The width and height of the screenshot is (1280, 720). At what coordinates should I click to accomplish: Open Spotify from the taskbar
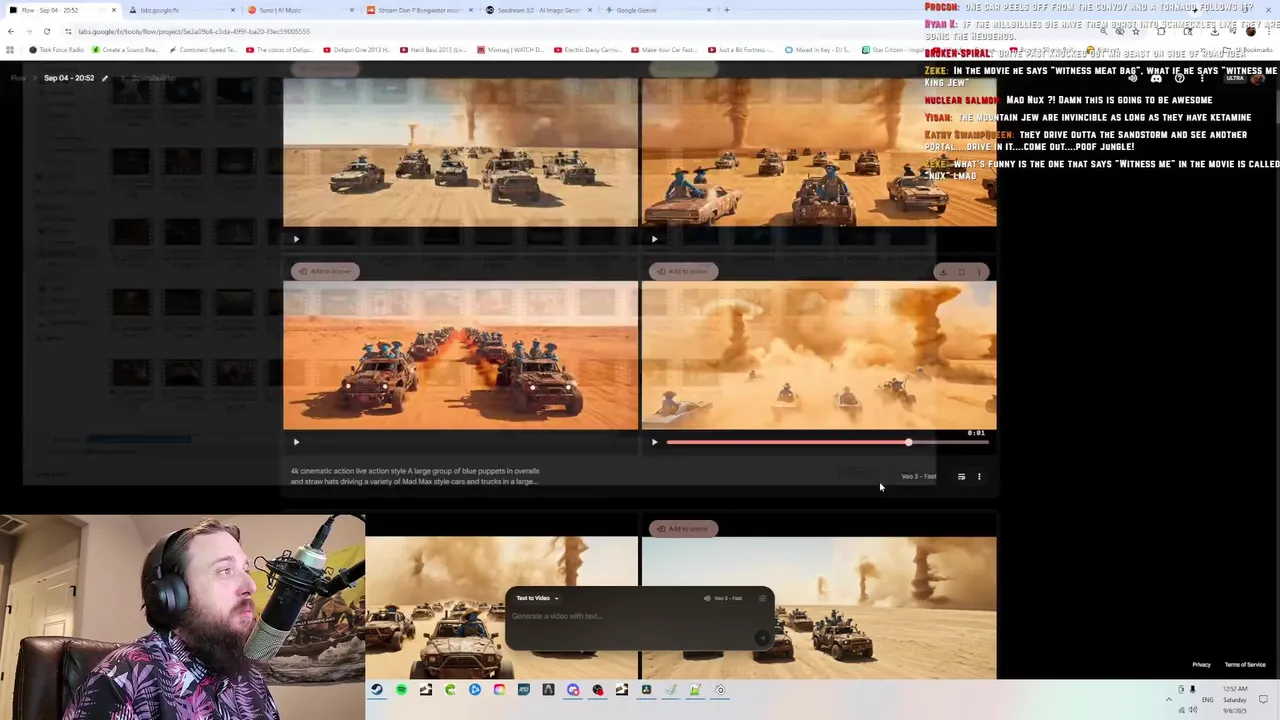(x=401, y=690)
